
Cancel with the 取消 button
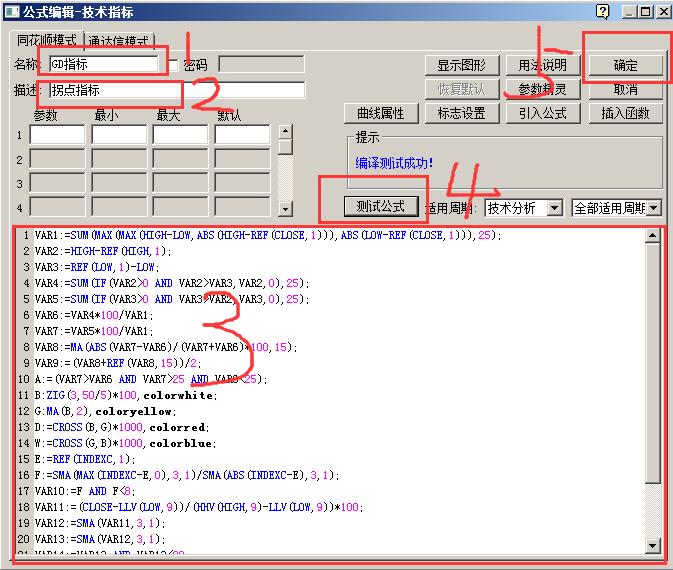tap(625, 89)
